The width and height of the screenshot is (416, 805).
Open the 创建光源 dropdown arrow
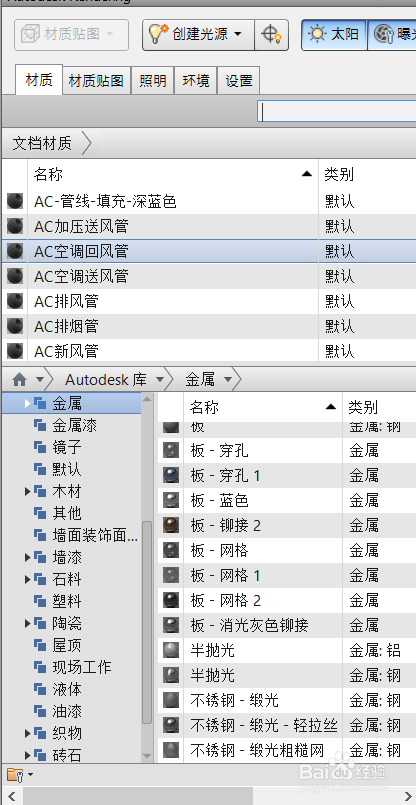[x=238, y=35]
